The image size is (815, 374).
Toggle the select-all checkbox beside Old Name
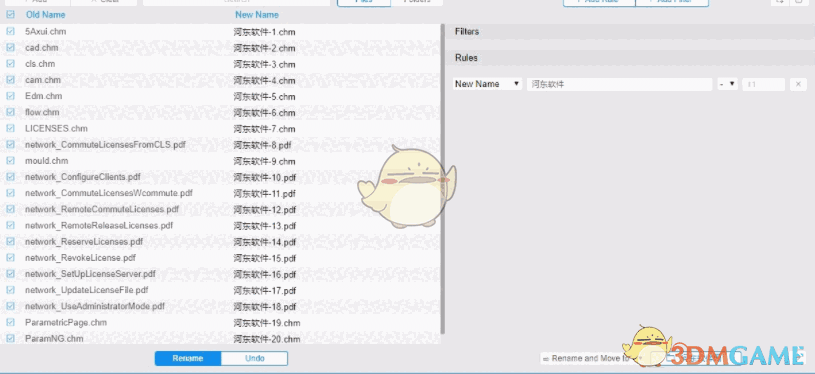click(10, 15)
